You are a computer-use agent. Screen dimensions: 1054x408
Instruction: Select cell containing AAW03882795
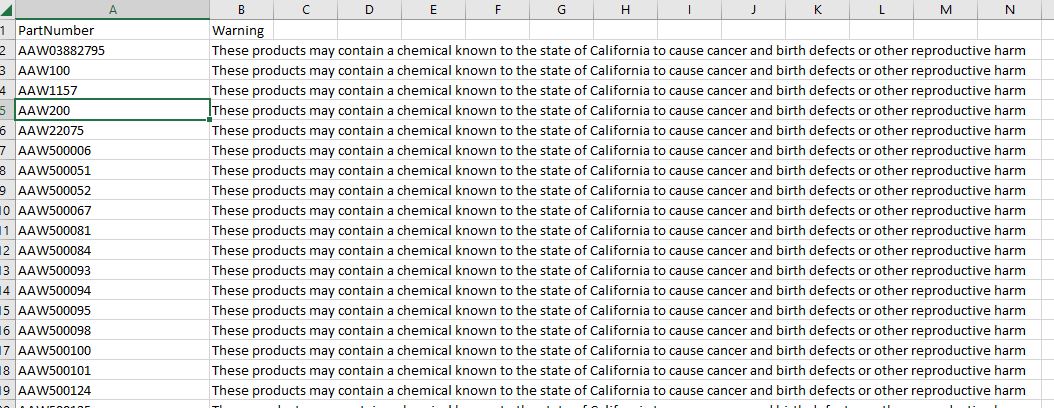(112, 50)
